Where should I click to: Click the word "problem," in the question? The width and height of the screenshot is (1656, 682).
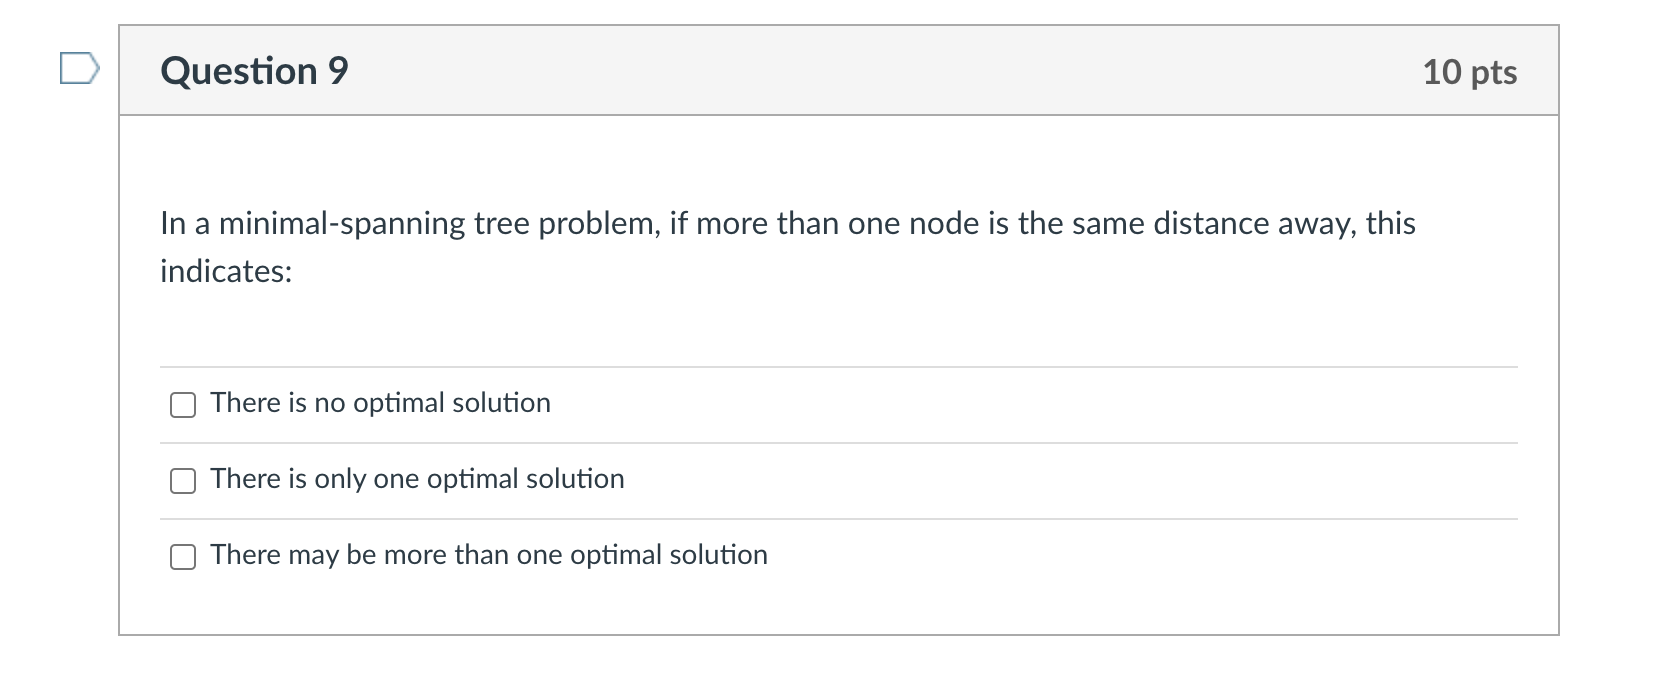[x=599, y=223]
